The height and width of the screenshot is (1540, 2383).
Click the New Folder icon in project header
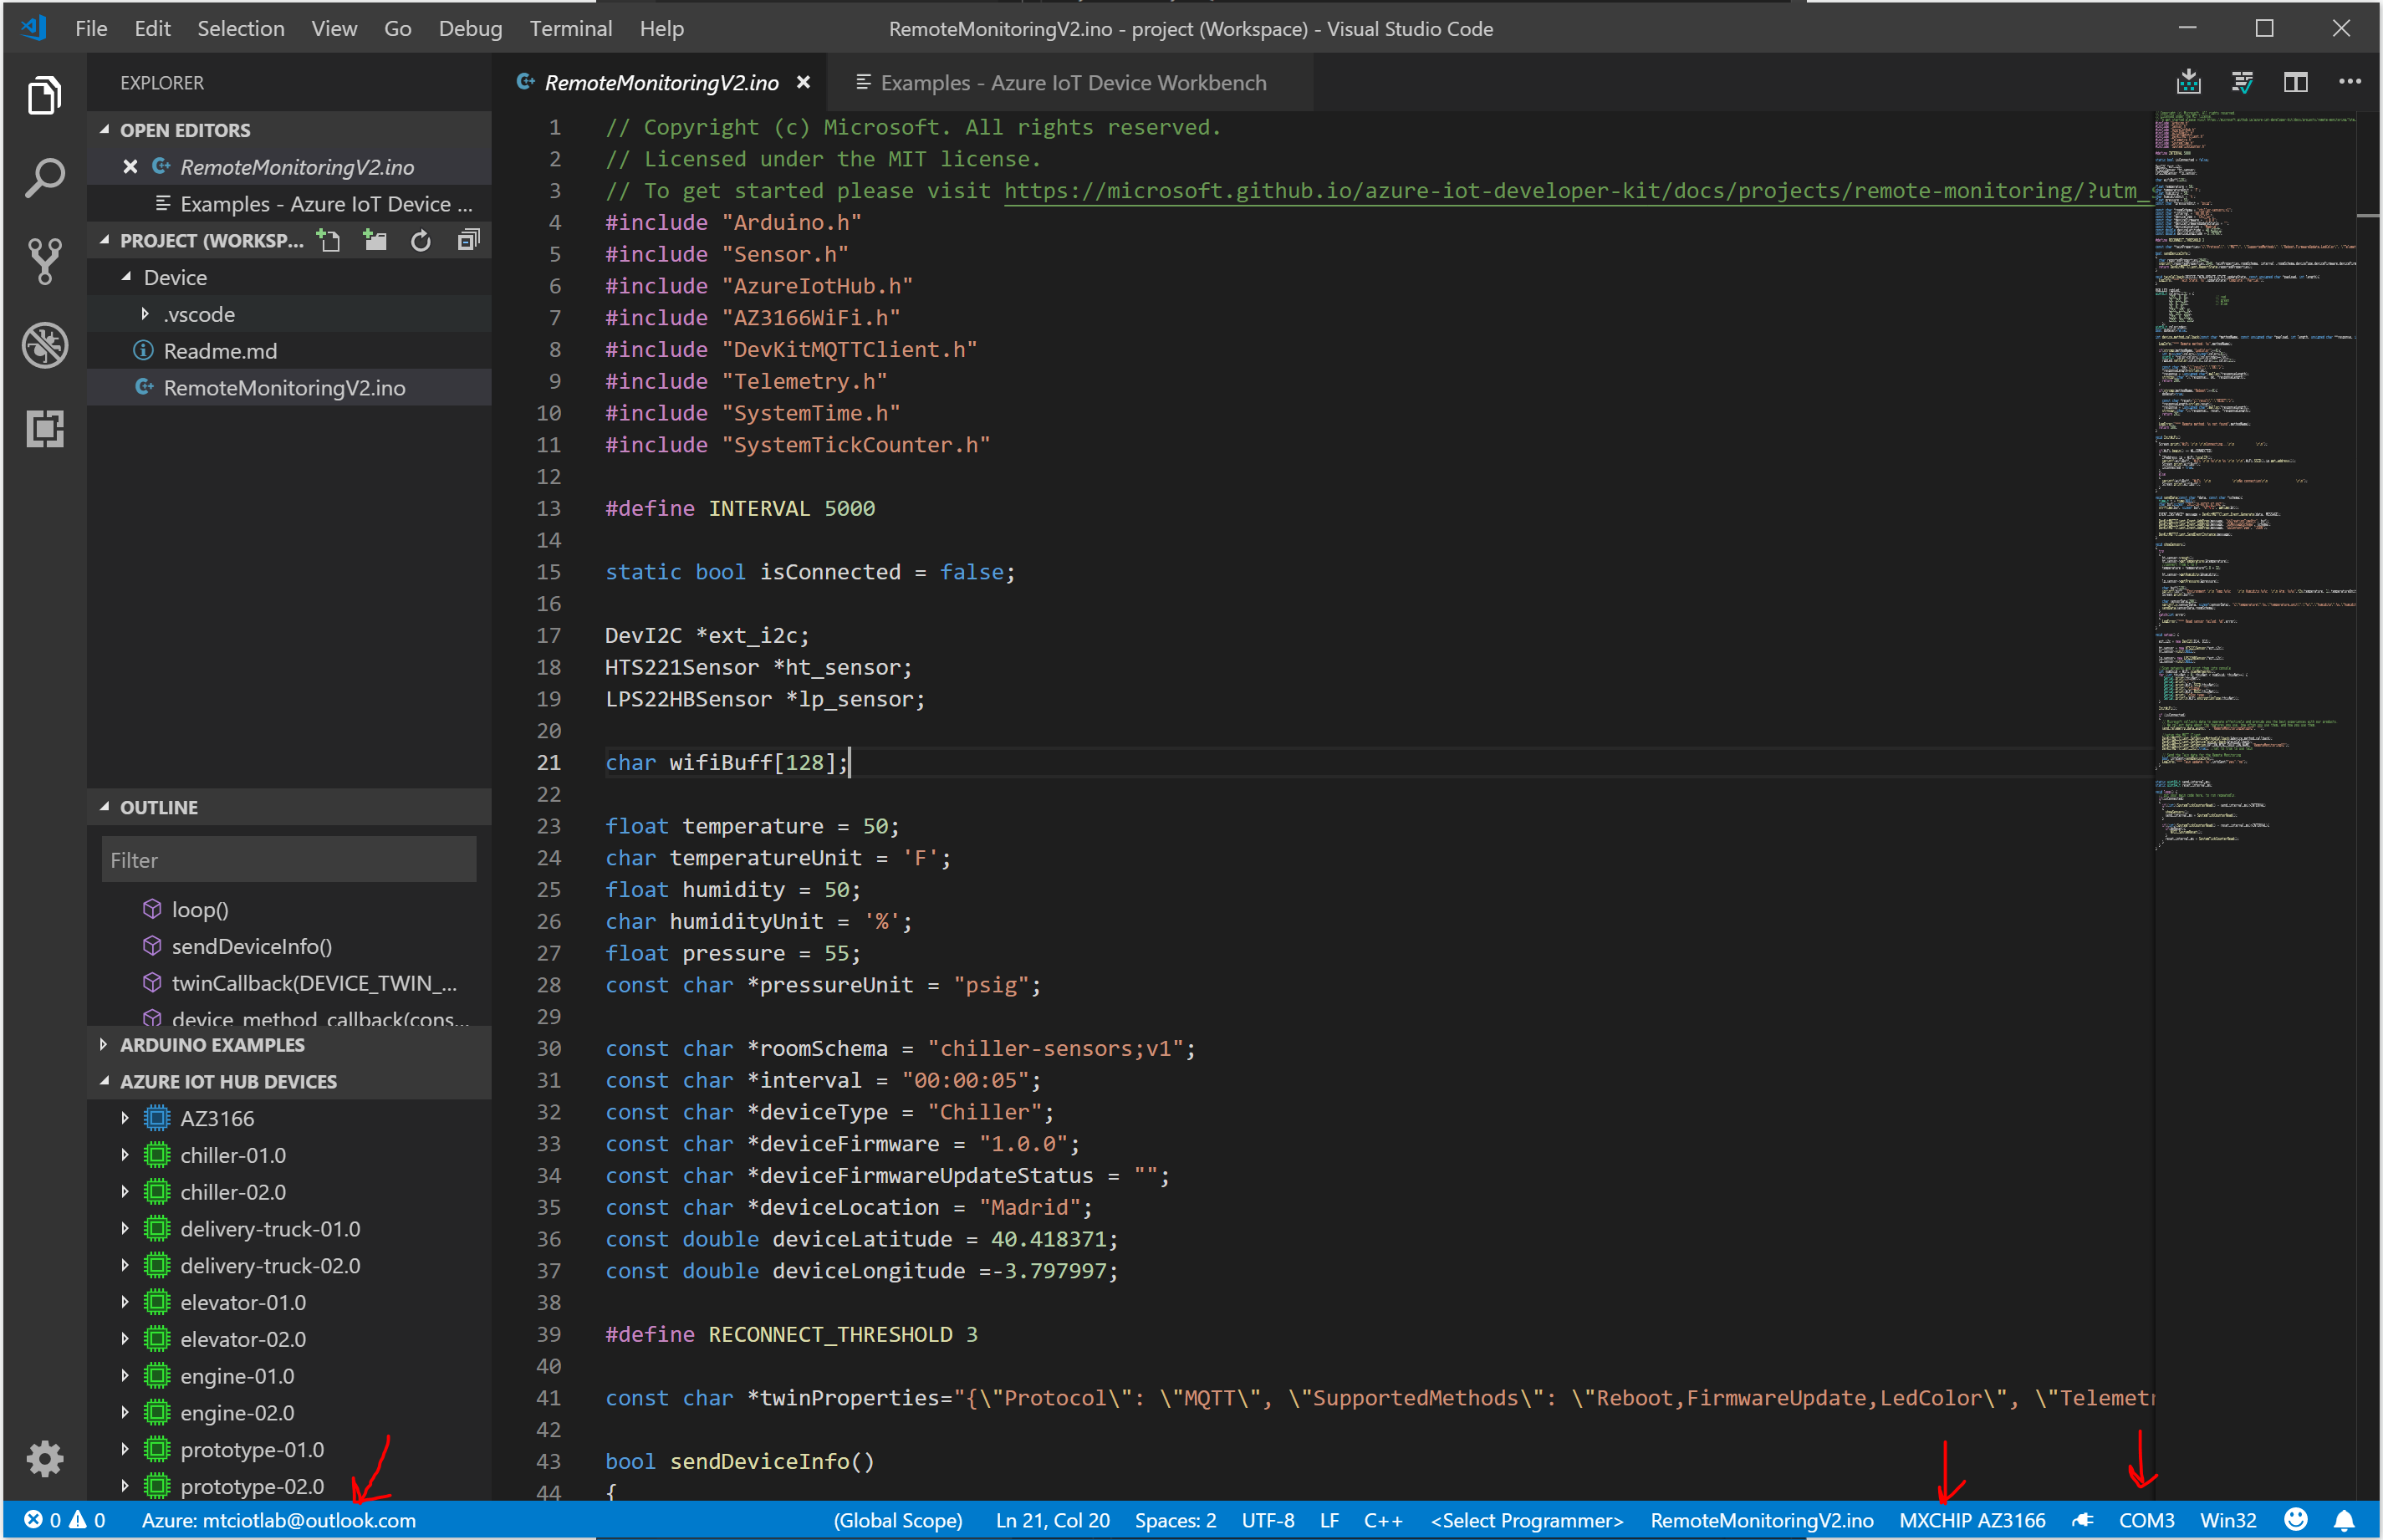point(375,240)
